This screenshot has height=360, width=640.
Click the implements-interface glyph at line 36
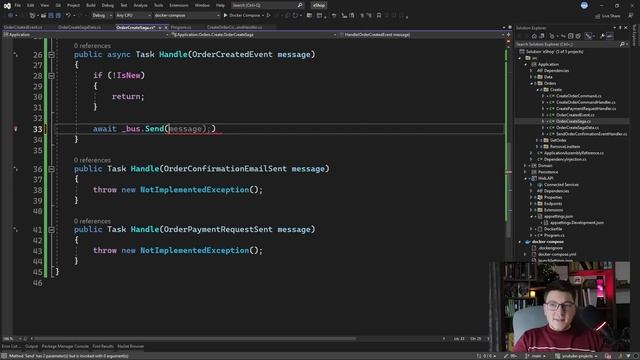(x=16, y=169)
